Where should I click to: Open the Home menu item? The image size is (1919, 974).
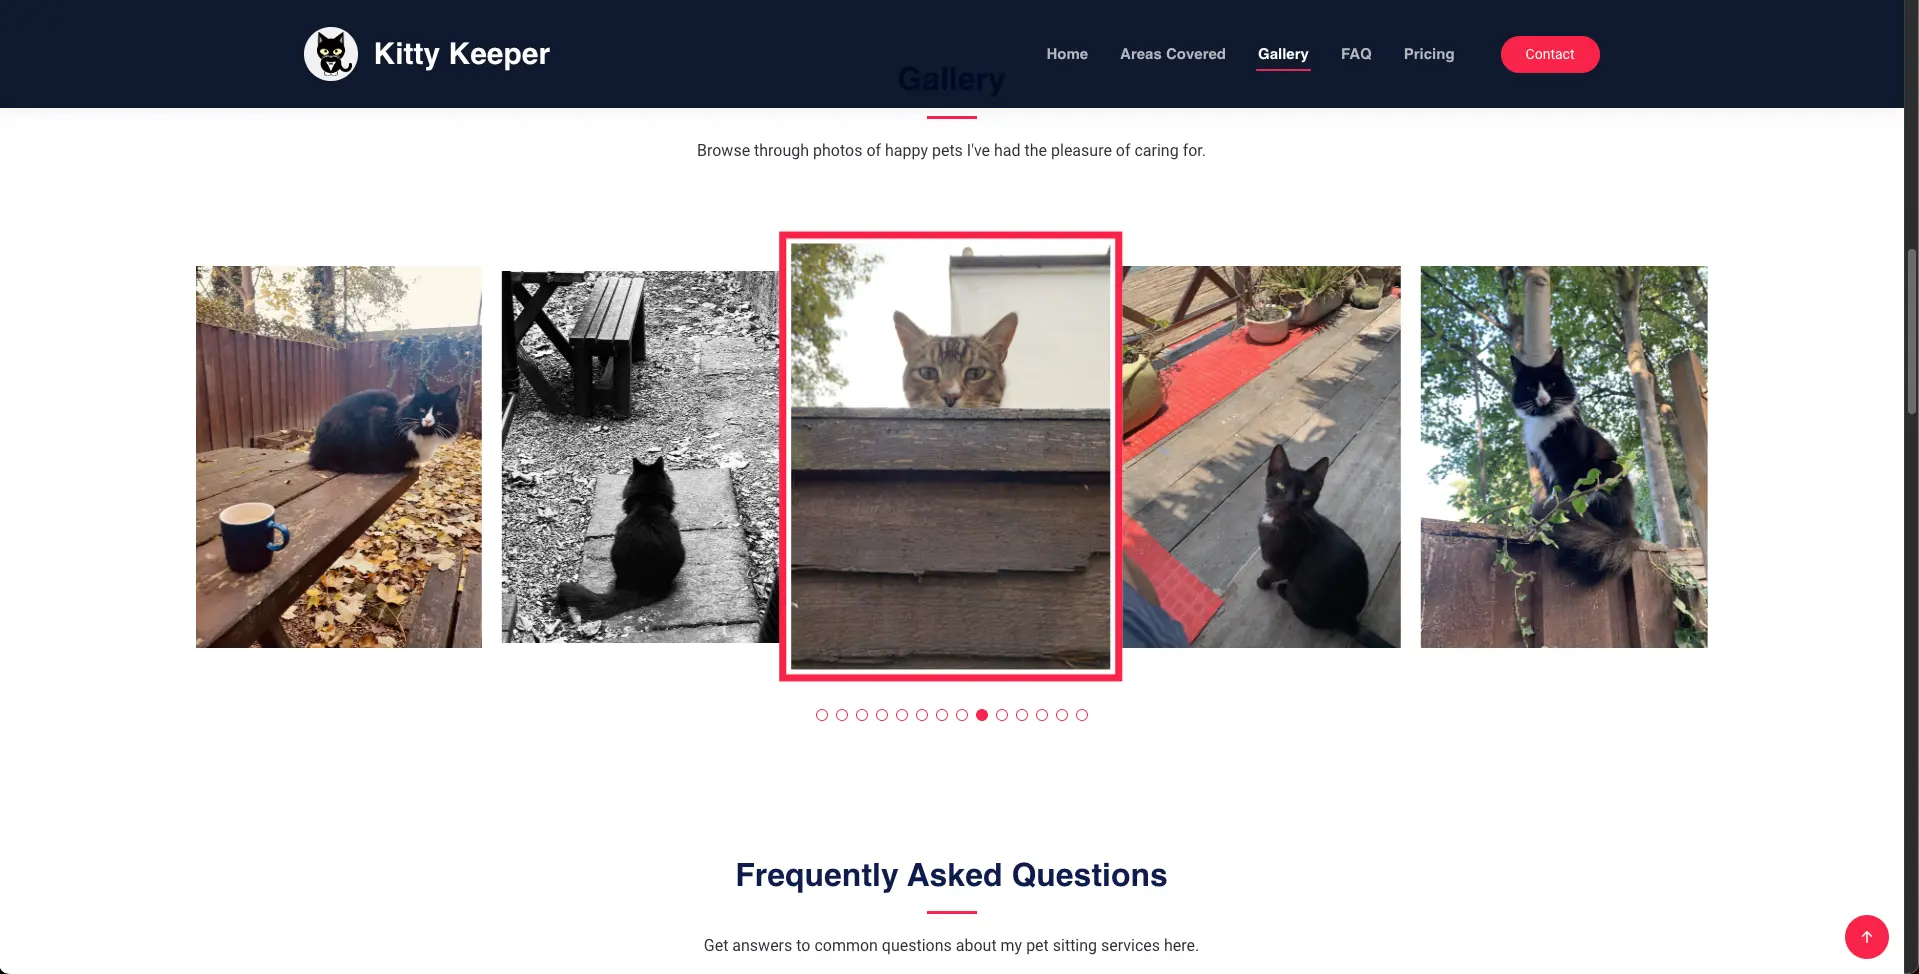coord(1067,54)
